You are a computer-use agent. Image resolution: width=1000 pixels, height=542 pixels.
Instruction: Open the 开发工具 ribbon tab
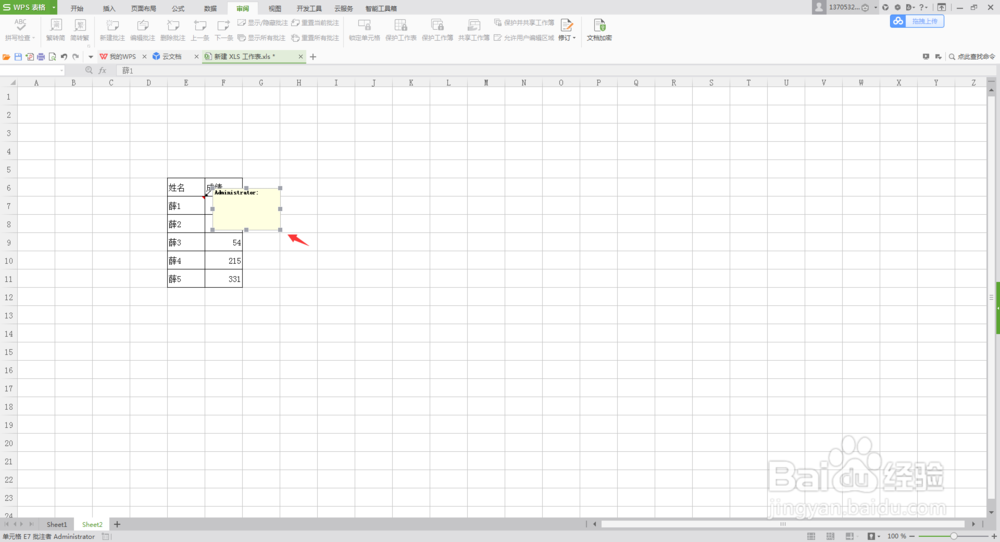pyautogui.click(x=309, y=8)
